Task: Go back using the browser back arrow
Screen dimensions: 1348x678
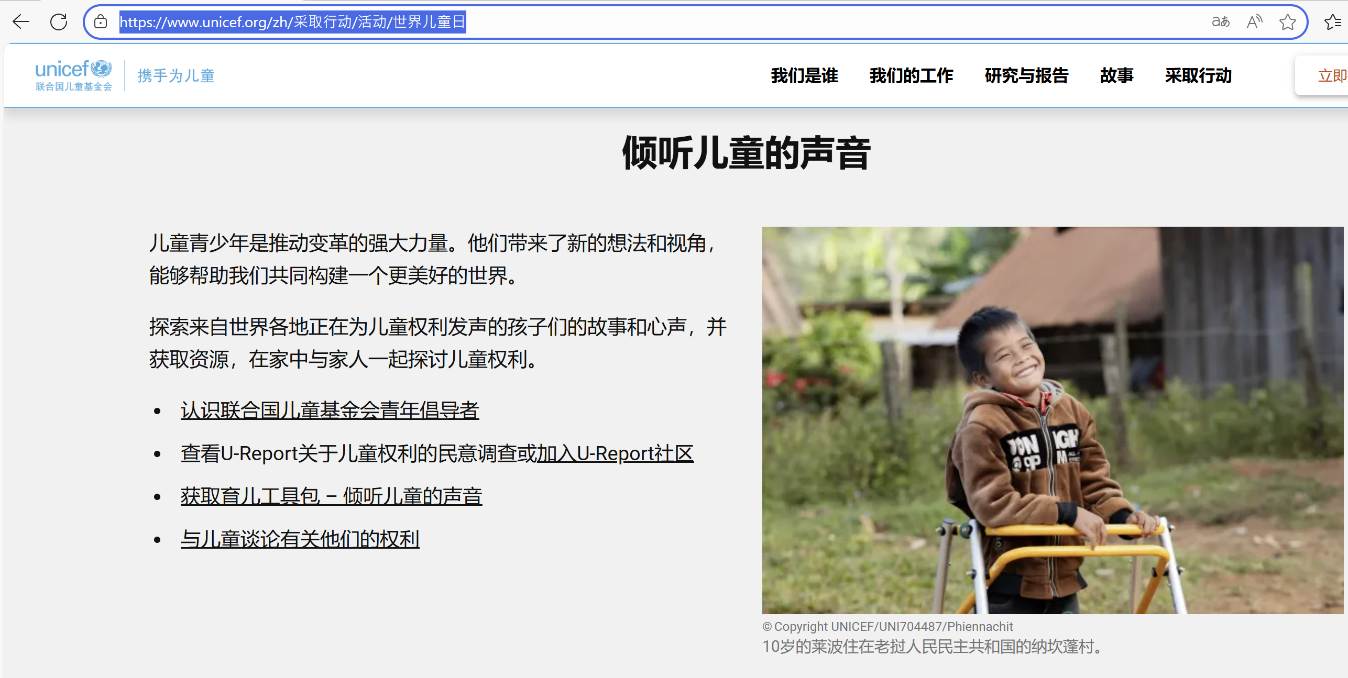Action: pyautogui.click(x=20, y=22)
